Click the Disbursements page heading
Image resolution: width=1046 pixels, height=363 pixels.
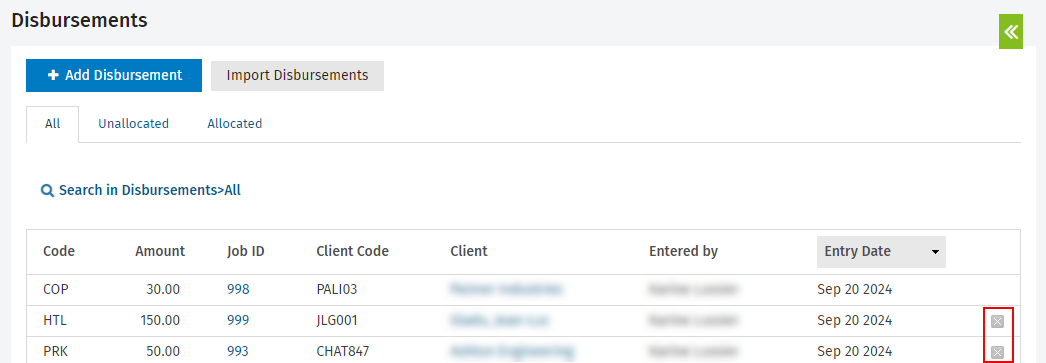point(79,20)
